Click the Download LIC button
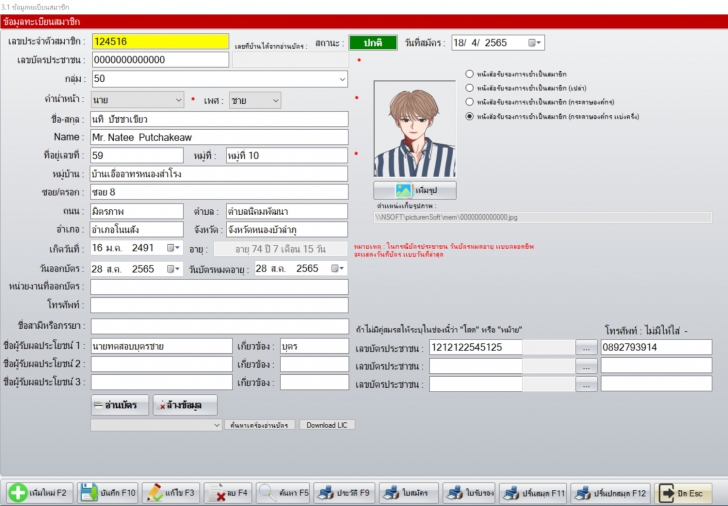The width and height of the screenshot is (728, 506). tap(326, 425)
